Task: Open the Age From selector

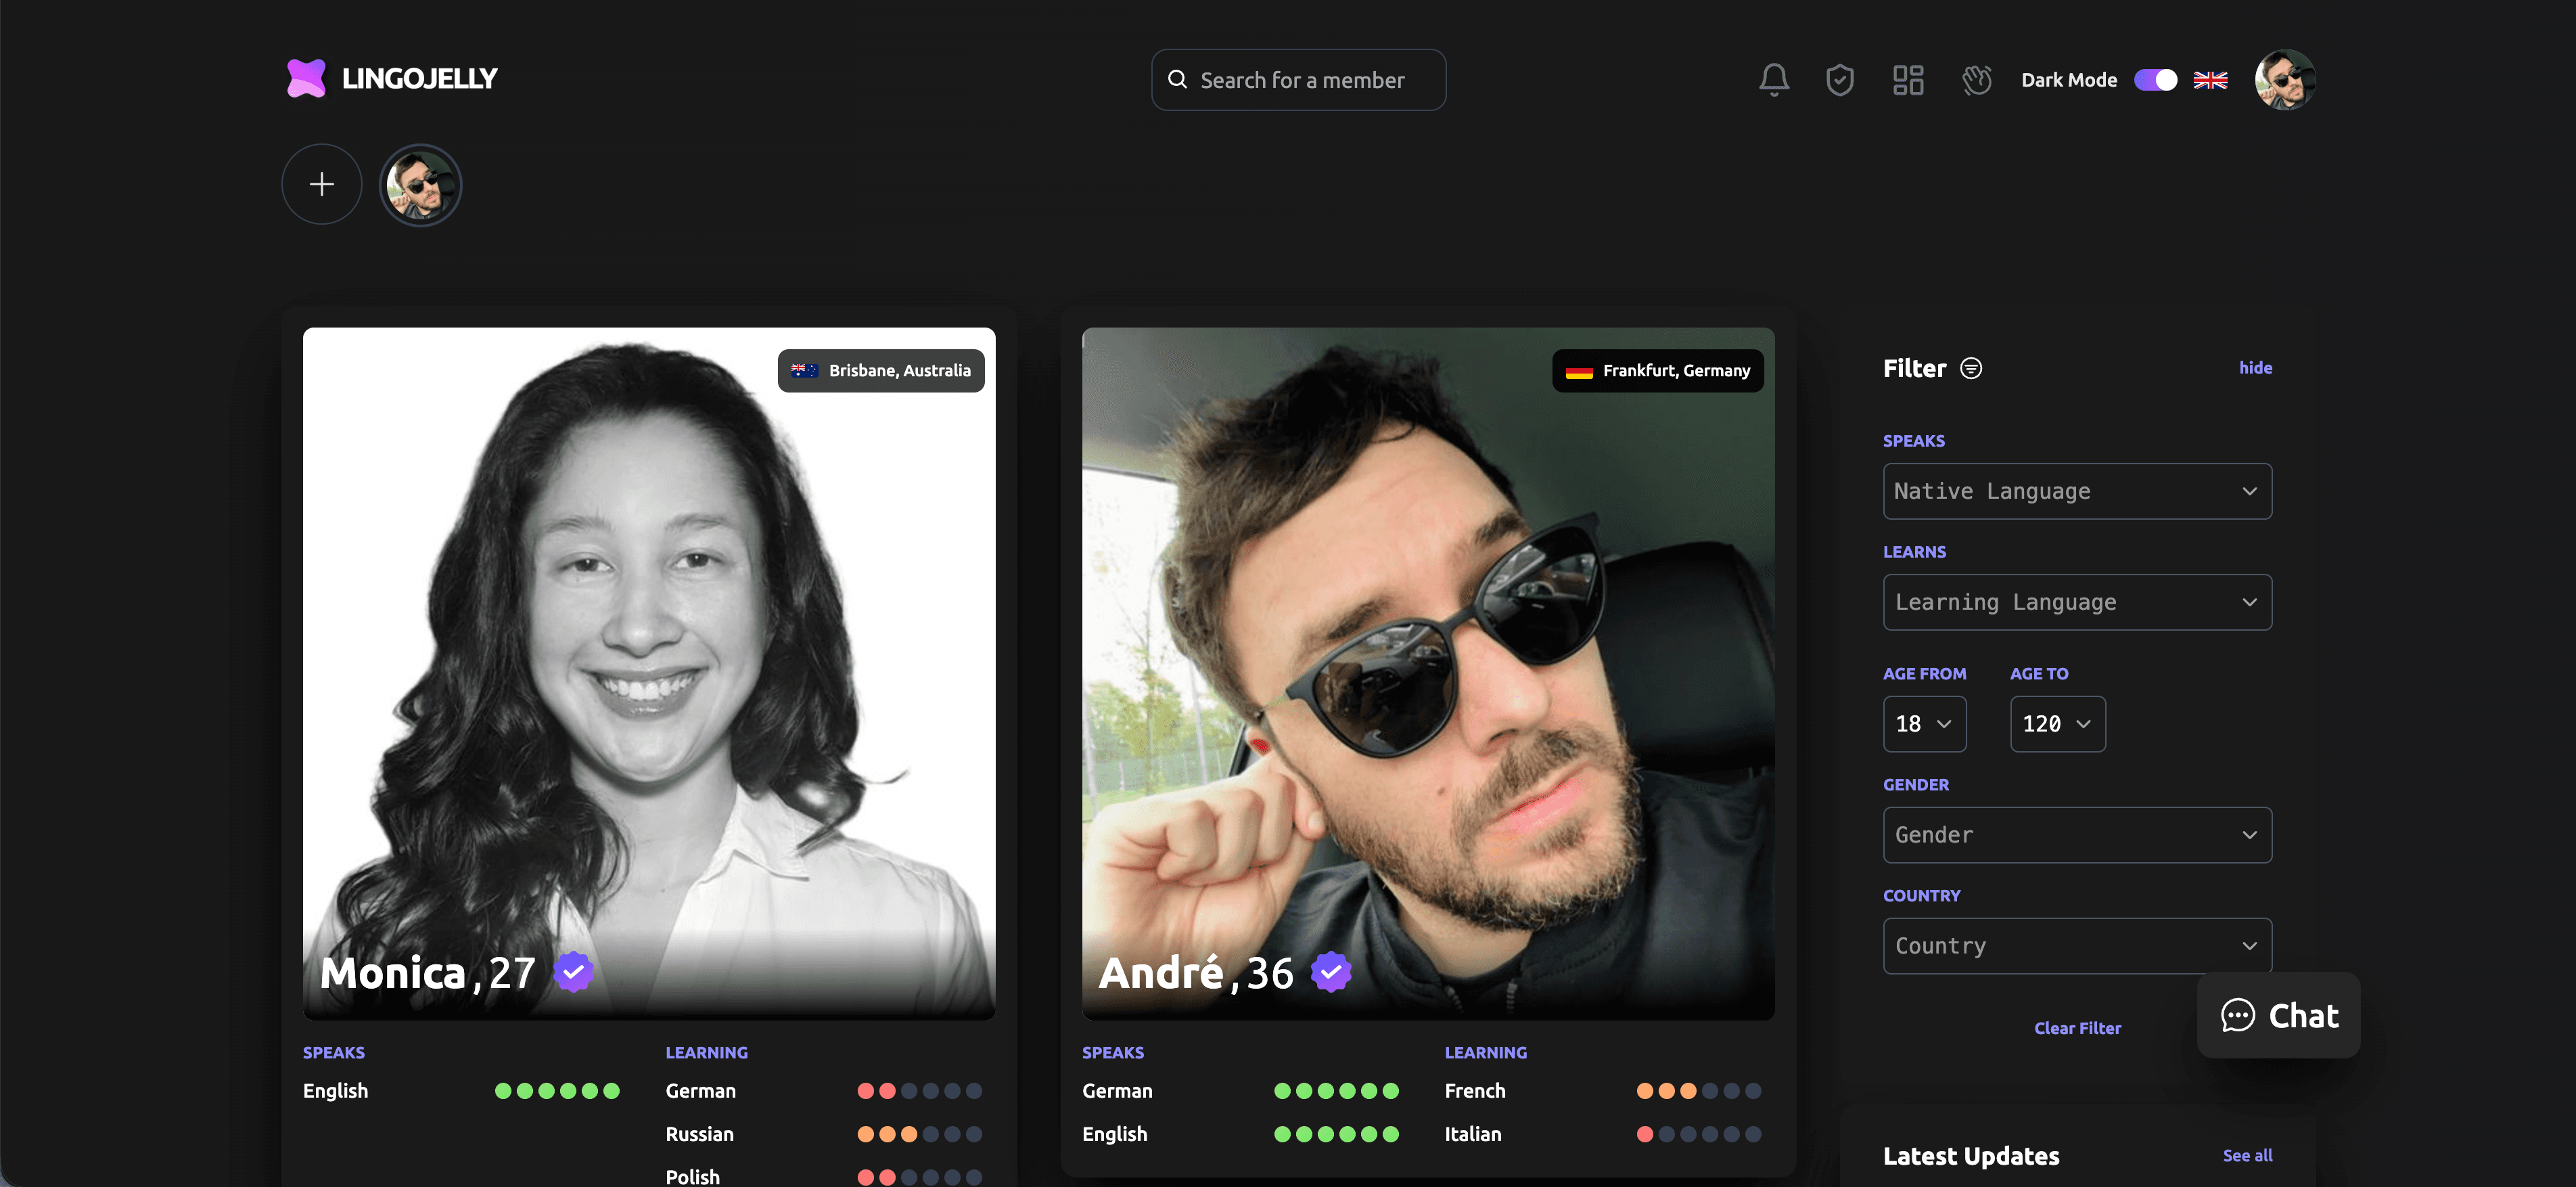Action: 1924,724
